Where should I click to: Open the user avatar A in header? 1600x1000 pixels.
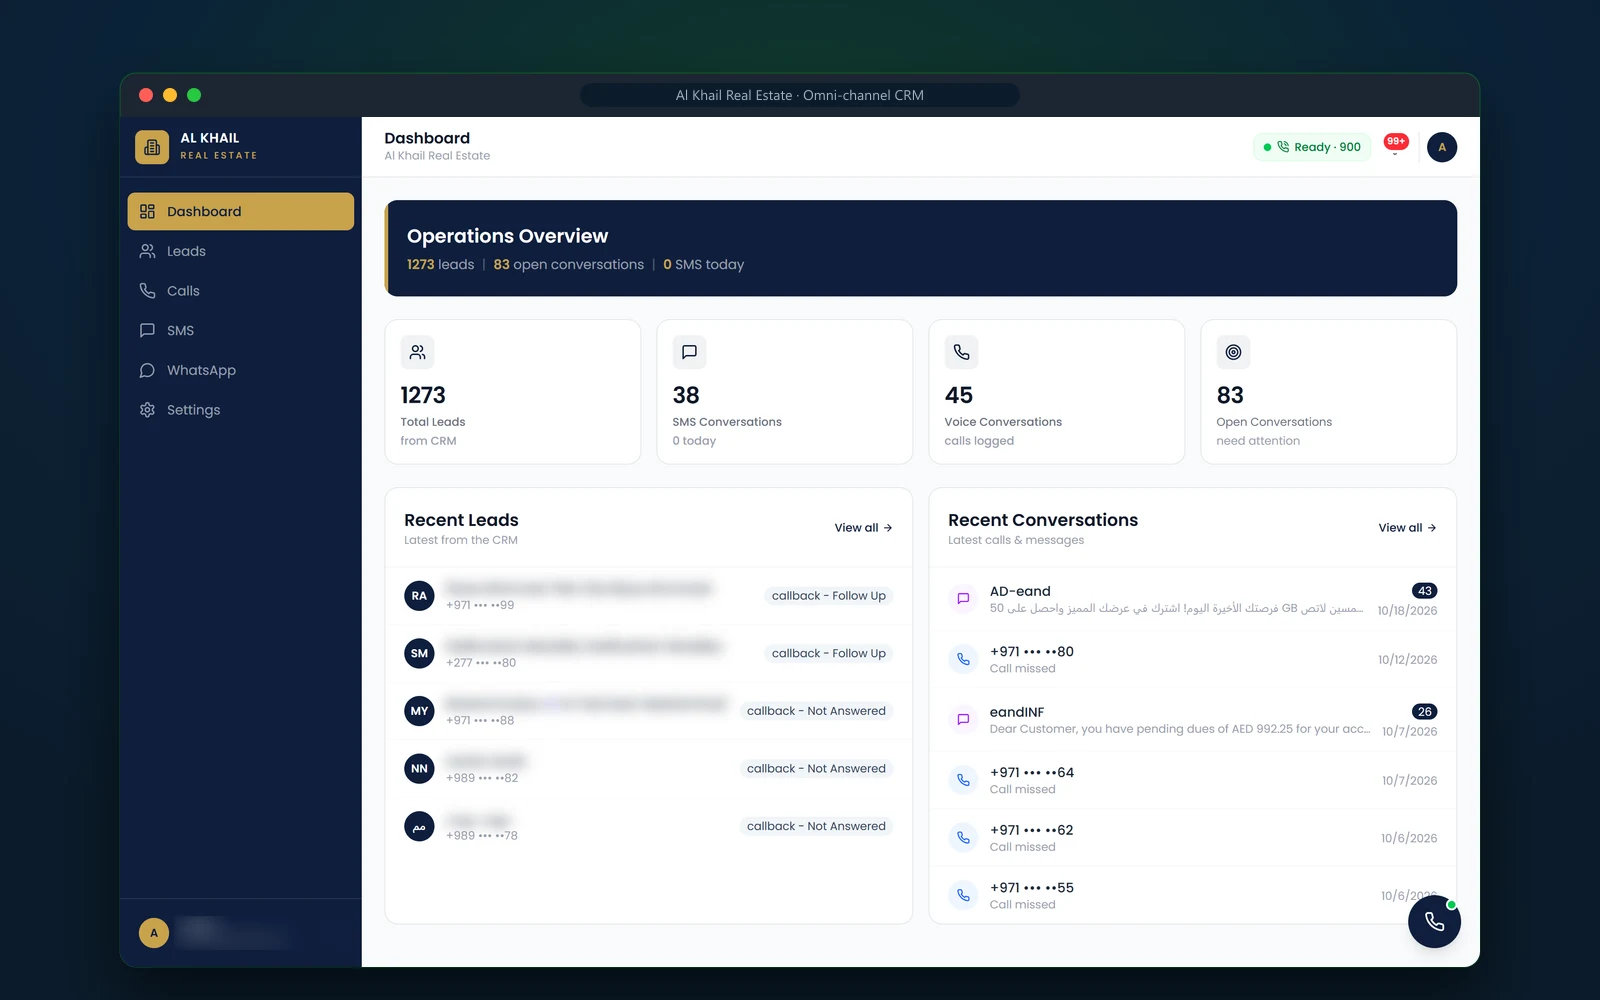point(1442,147)
